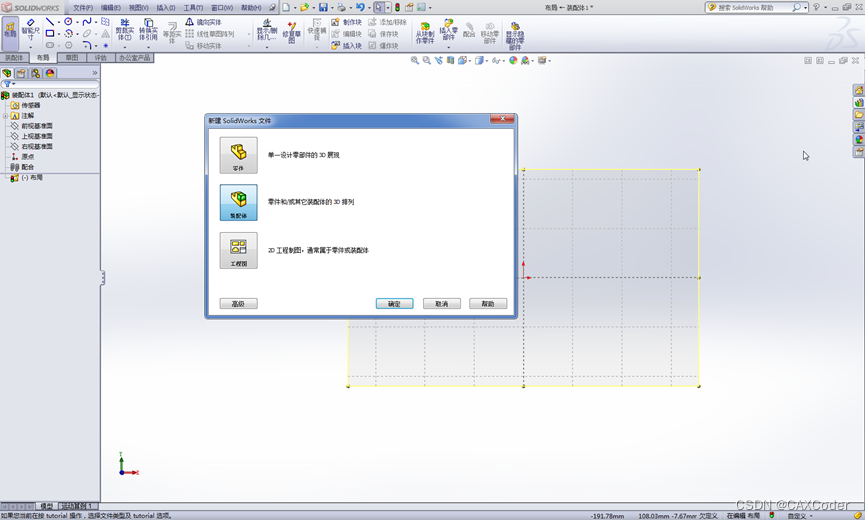Open the 插入(I) menu
Screen dimensions: 865x520
coord(166,7)
